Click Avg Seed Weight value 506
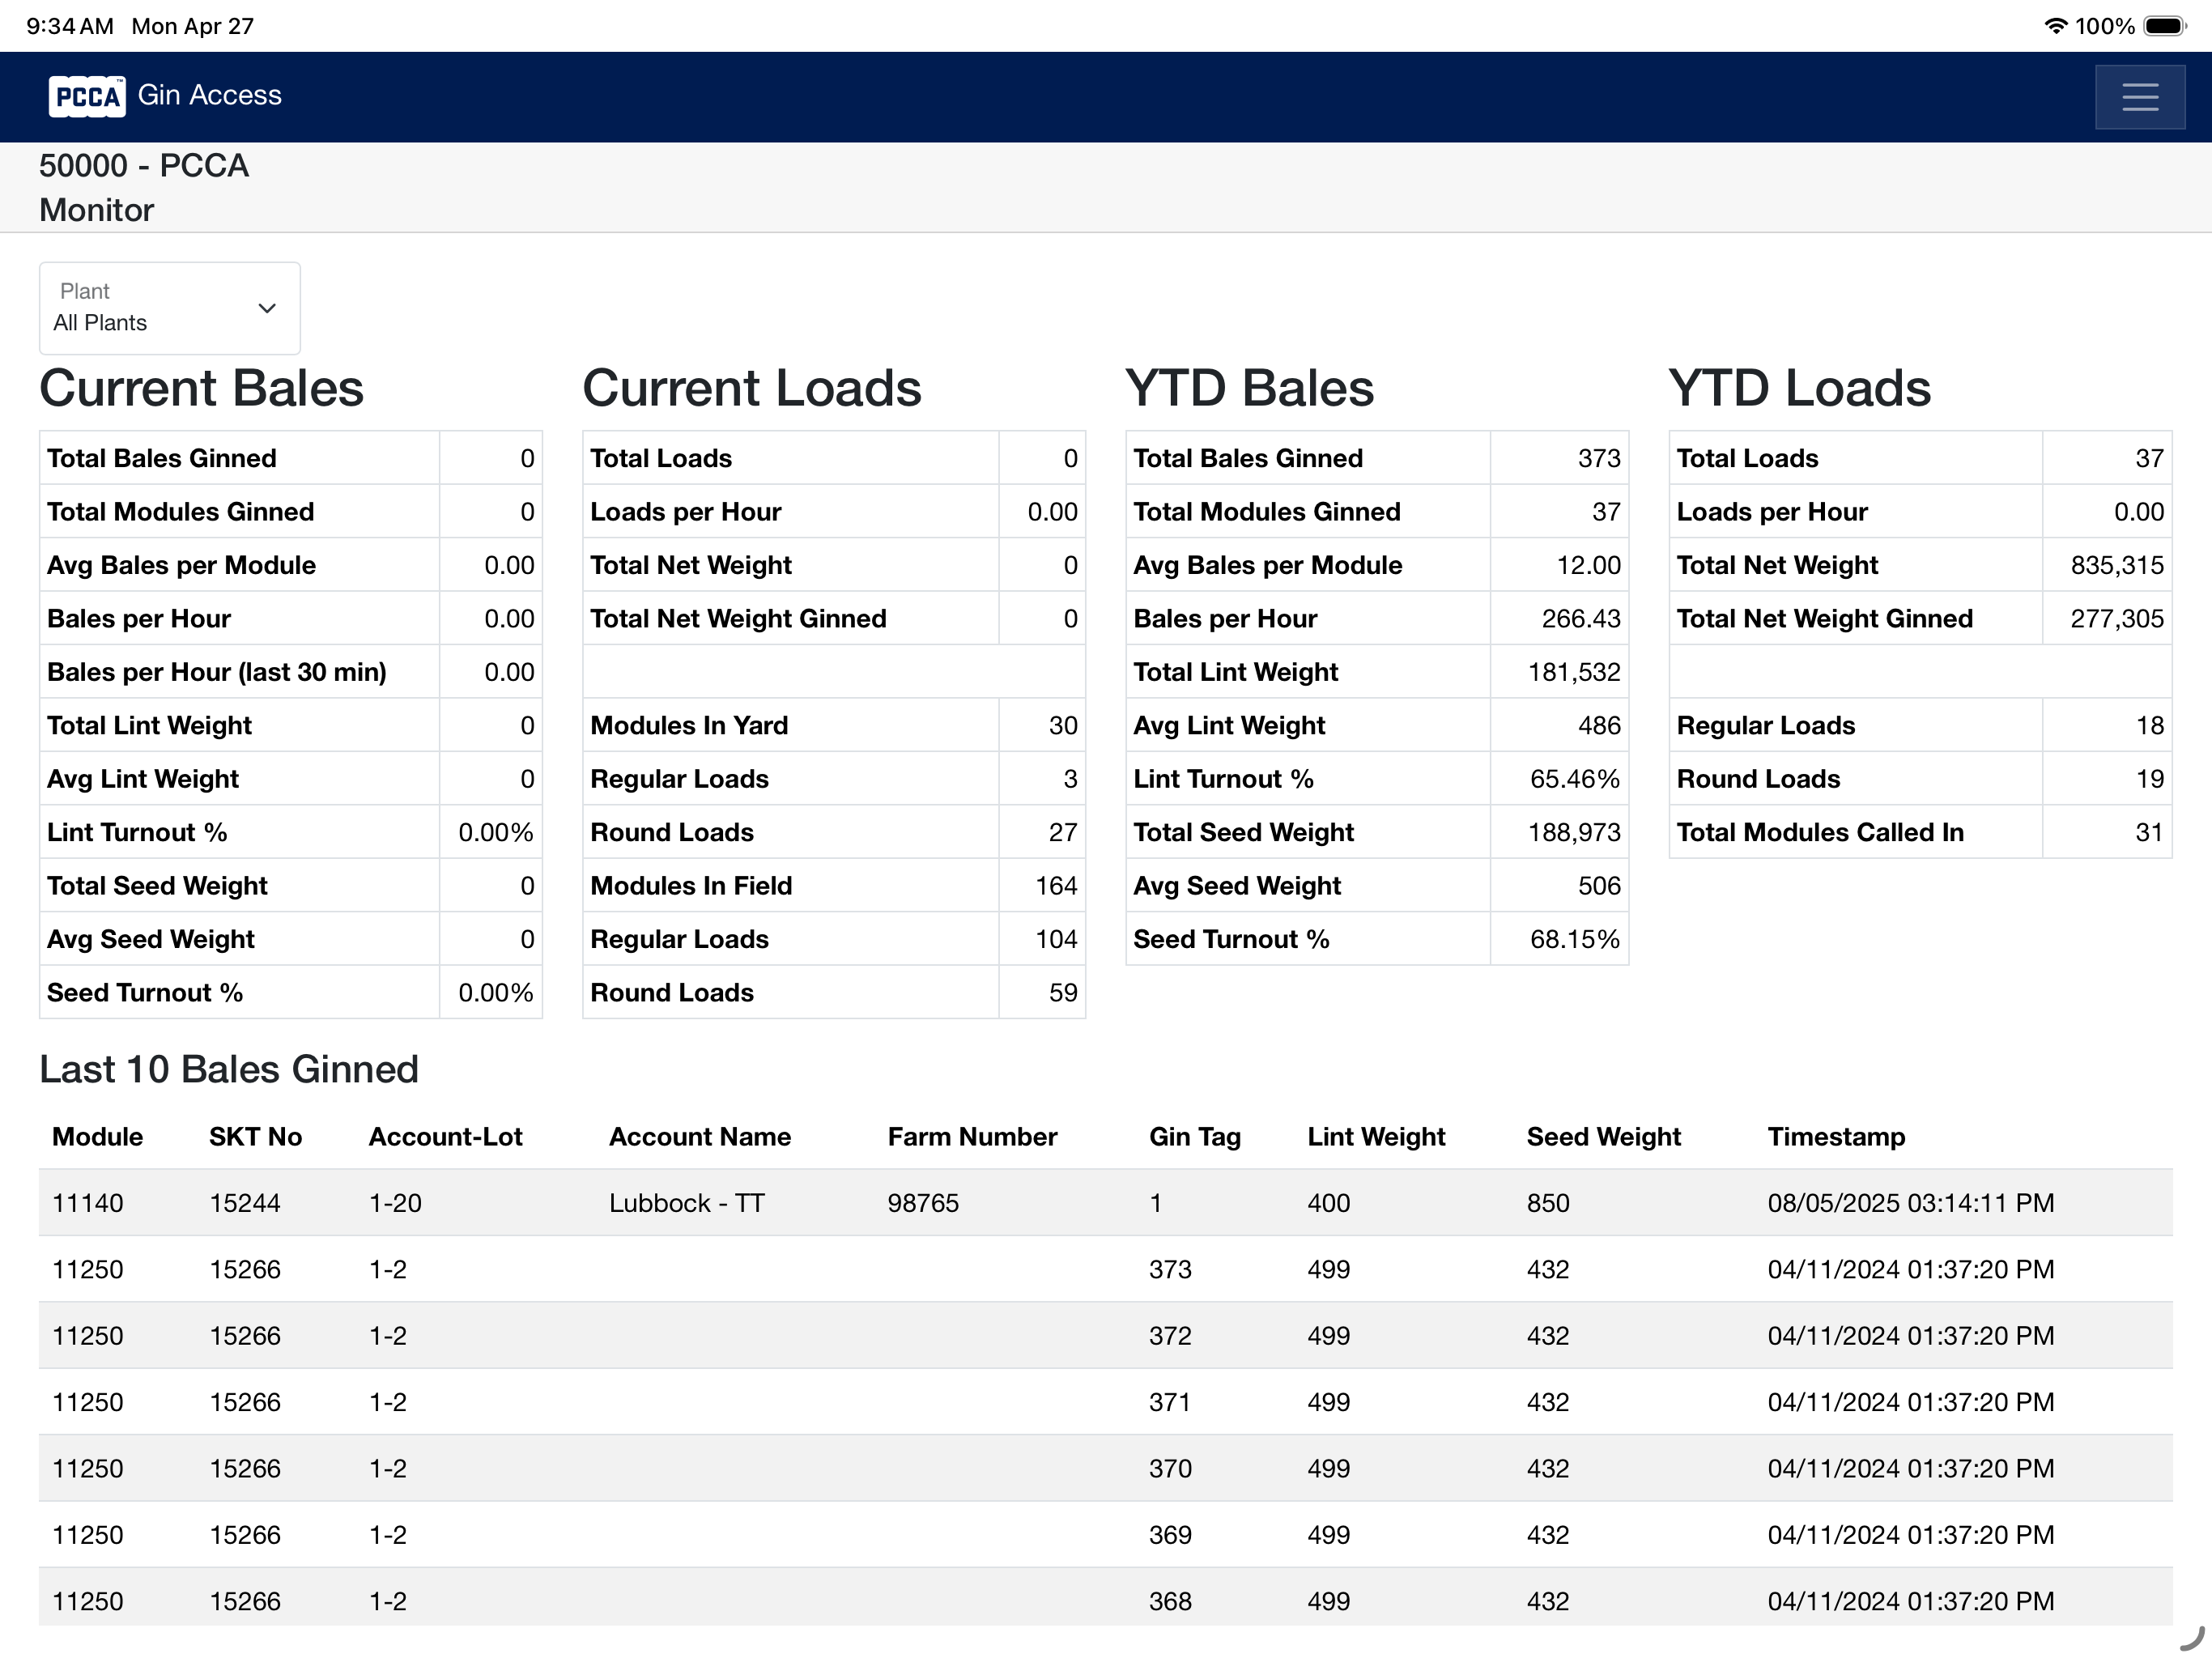 (1599, 886)
